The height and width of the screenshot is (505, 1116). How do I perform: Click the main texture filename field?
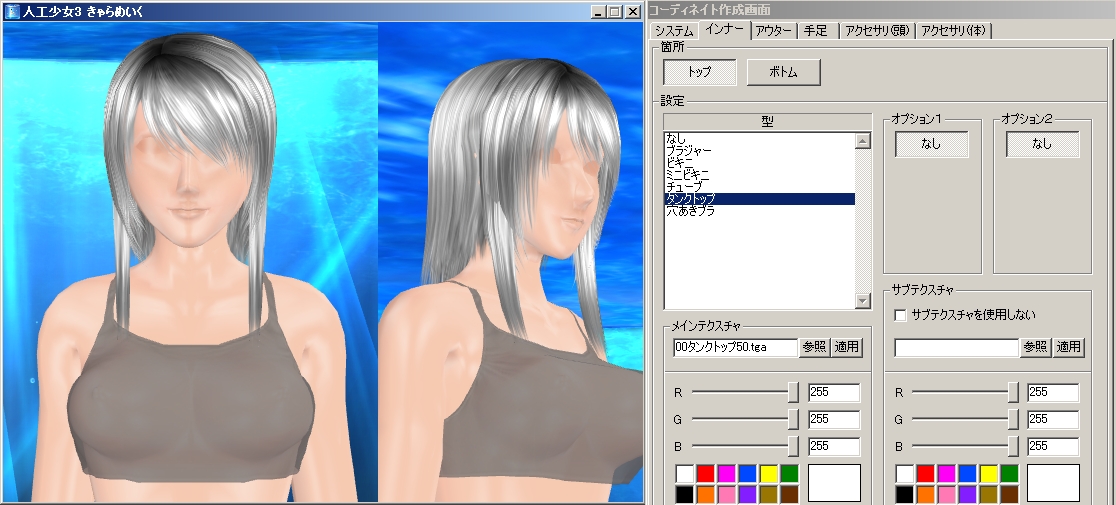click(x=735, y=347)
